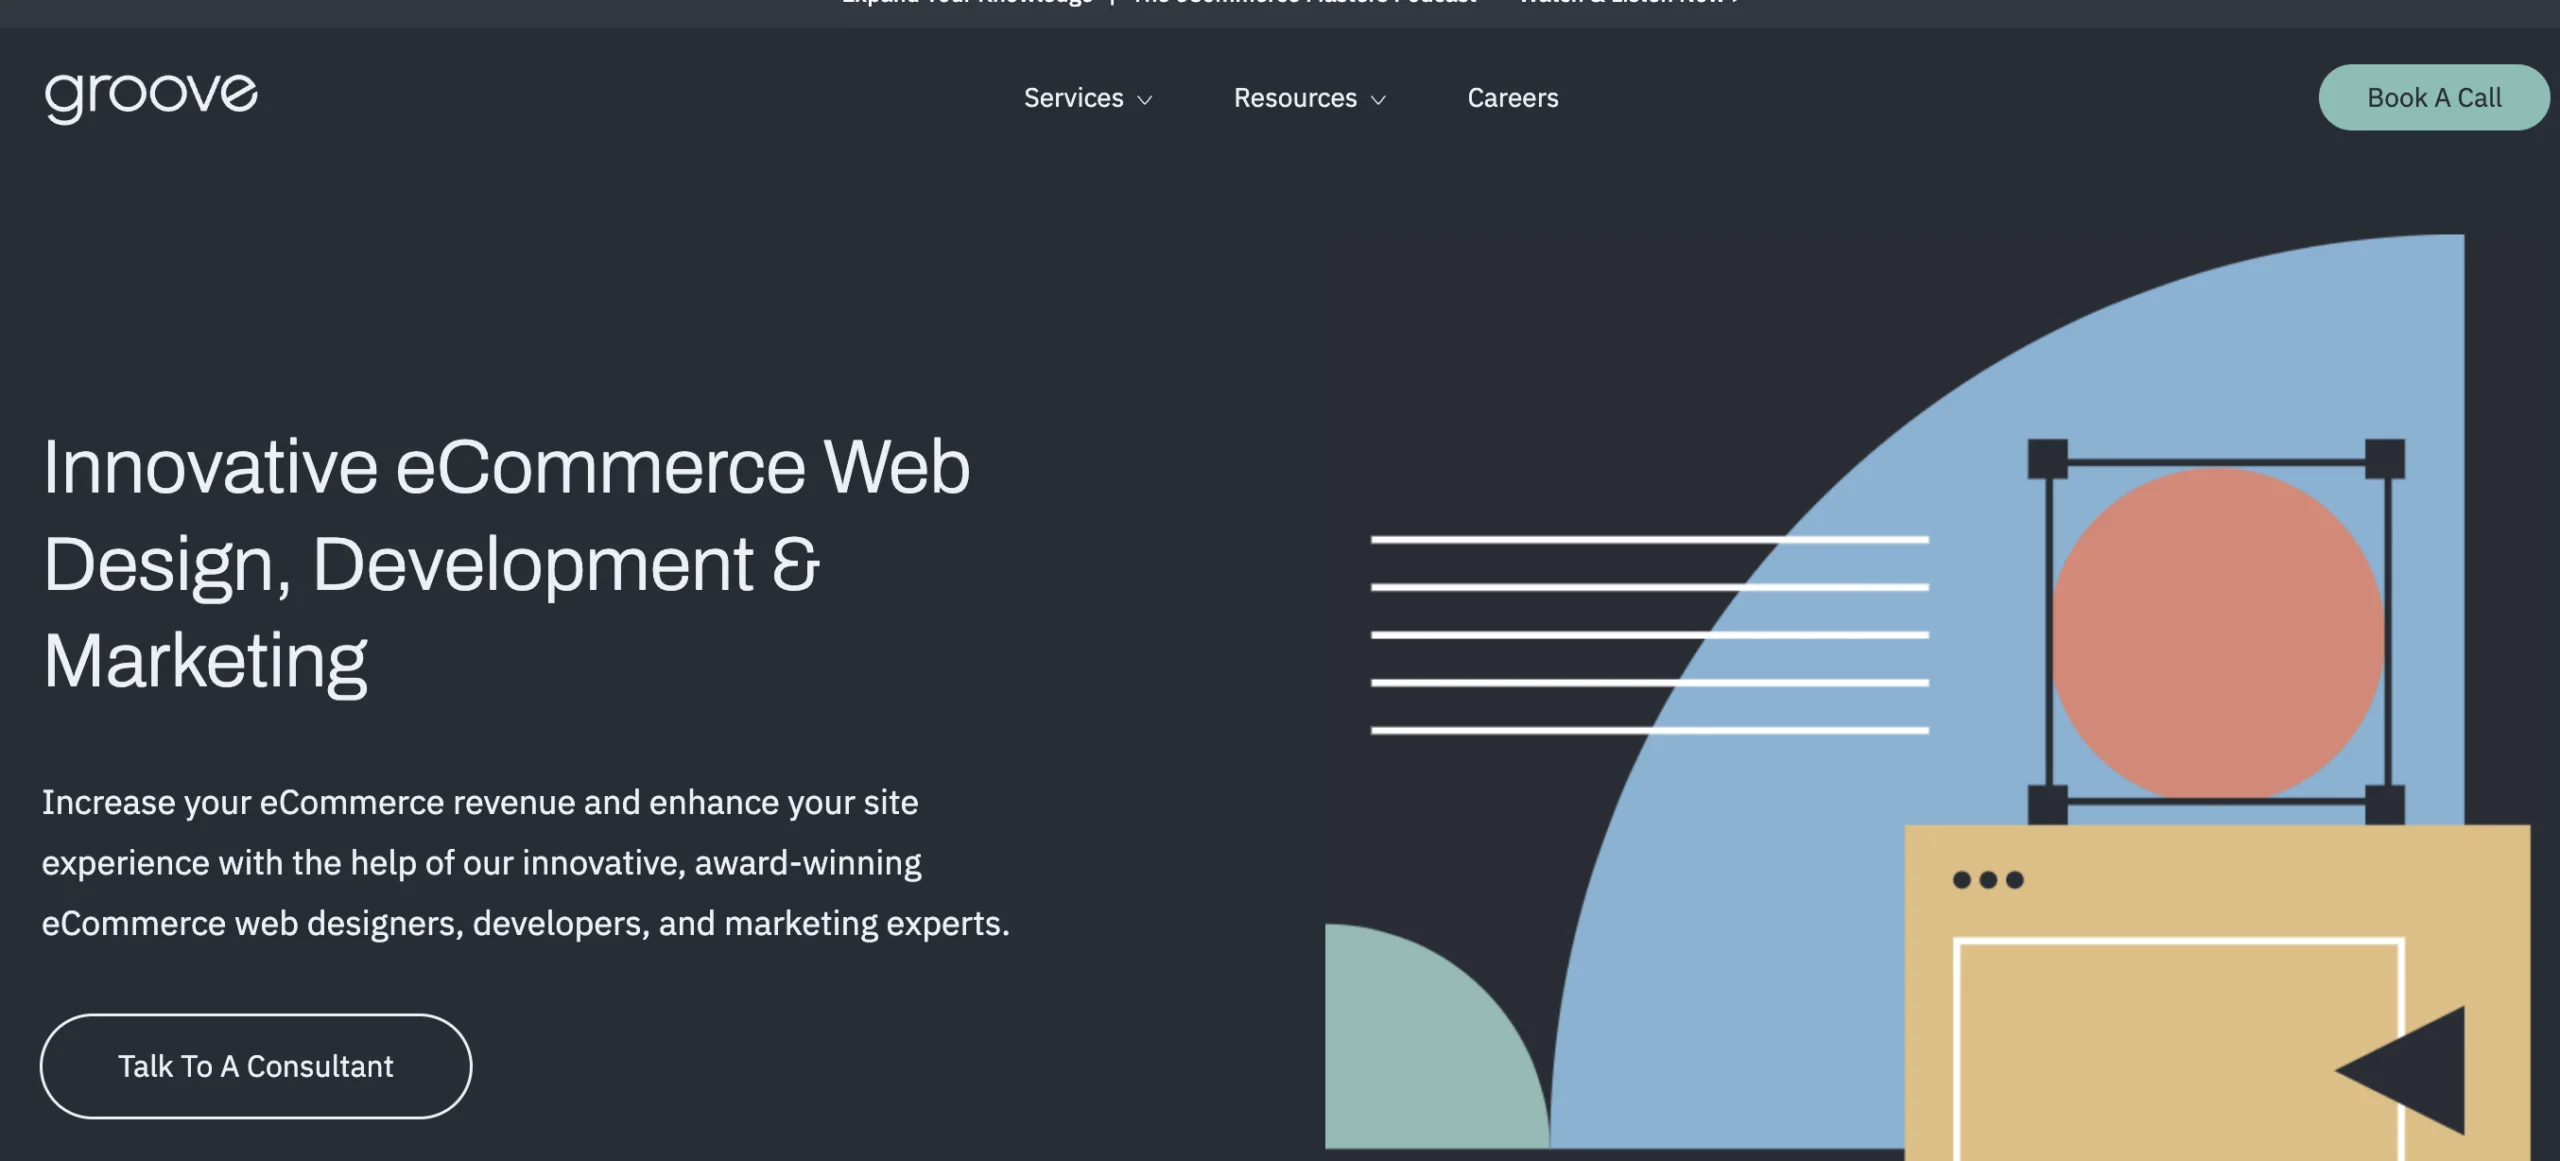Click the stacked white horizontal lines graphic

[1649, 635]
